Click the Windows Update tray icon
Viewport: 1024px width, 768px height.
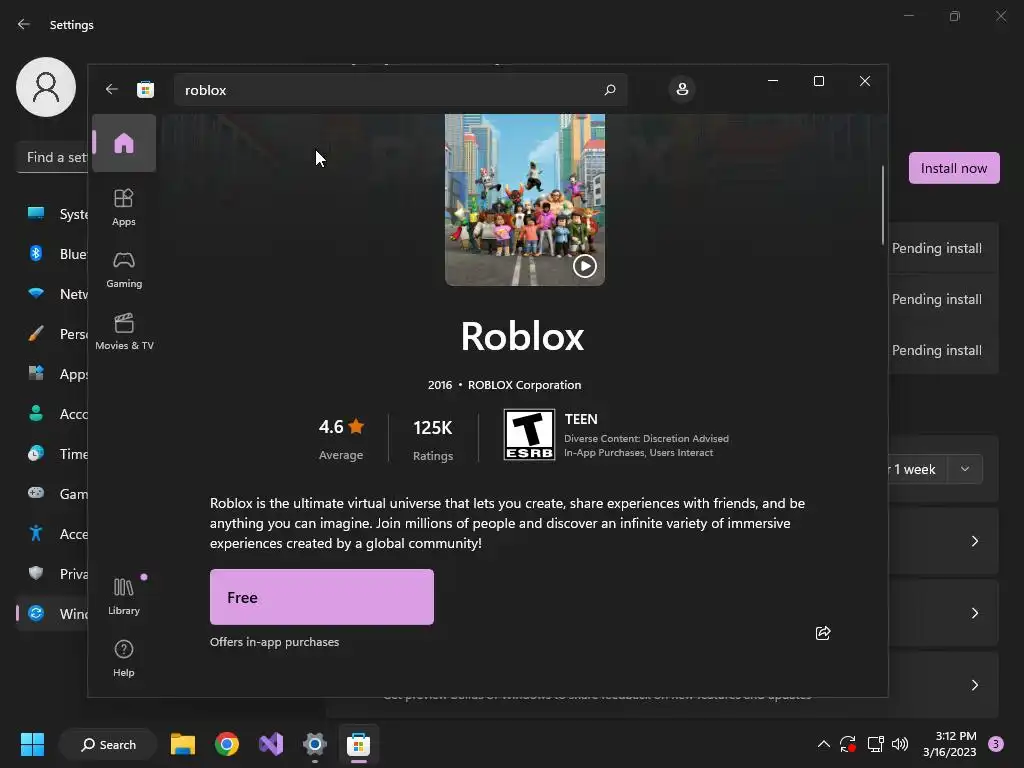point(848,744)
